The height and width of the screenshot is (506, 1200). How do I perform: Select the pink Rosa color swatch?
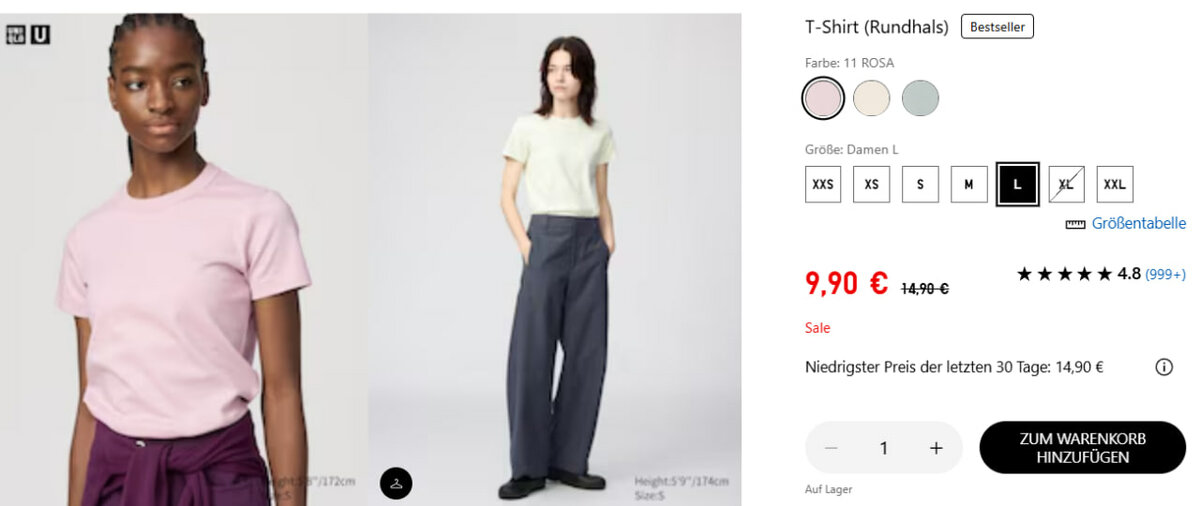click(x=823, y=98)
